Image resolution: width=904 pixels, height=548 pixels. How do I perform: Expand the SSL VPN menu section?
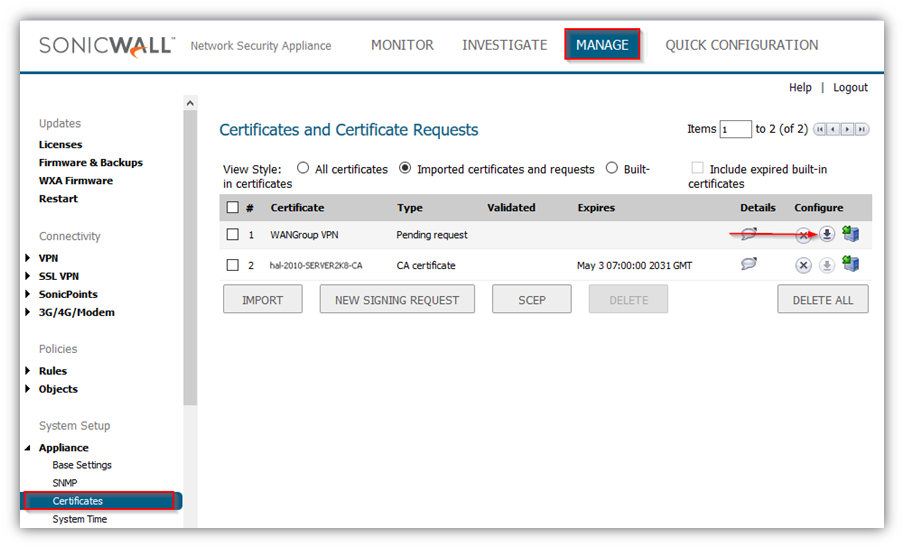(x=28, y=276)
